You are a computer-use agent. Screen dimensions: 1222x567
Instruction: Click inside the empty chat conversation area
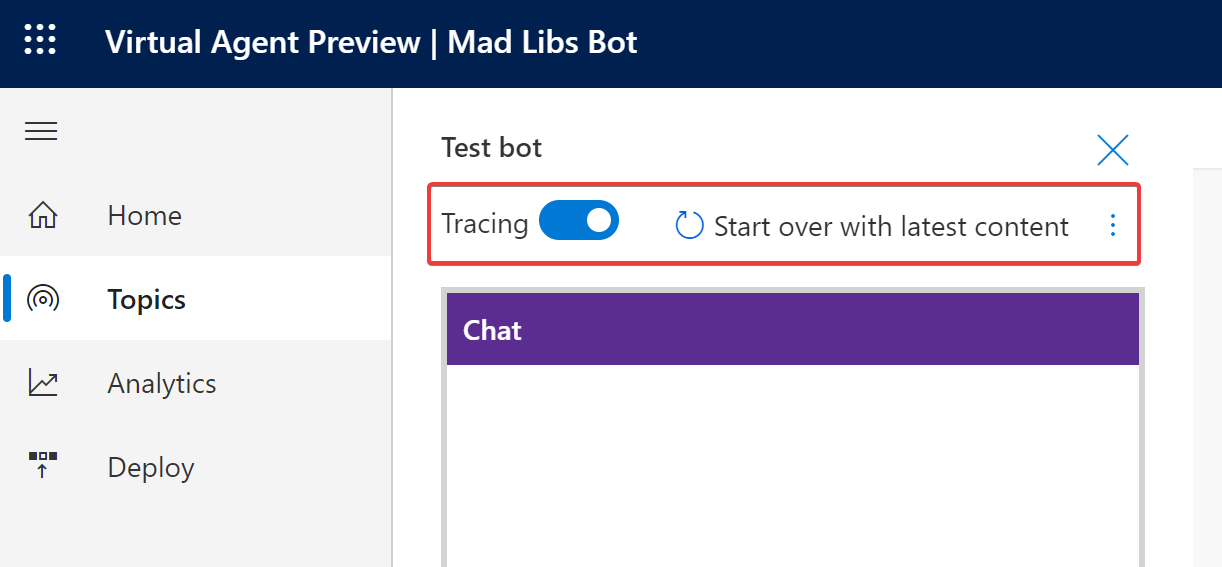click(x=792, y=460)
